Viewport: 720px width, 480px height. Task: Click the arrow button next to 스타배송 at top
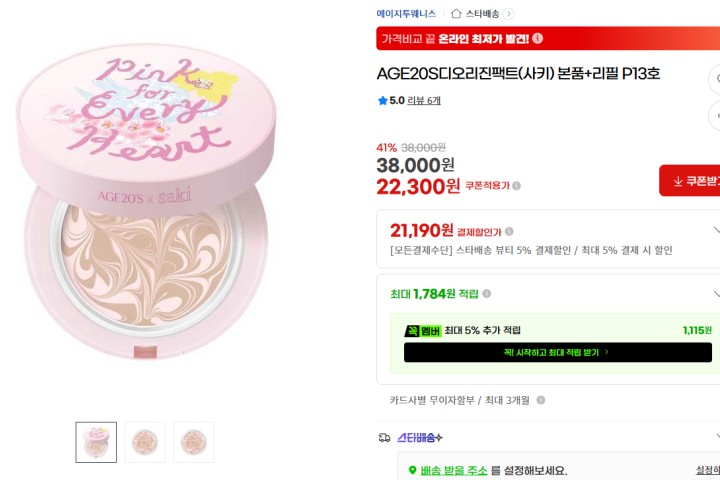point(508,14)
